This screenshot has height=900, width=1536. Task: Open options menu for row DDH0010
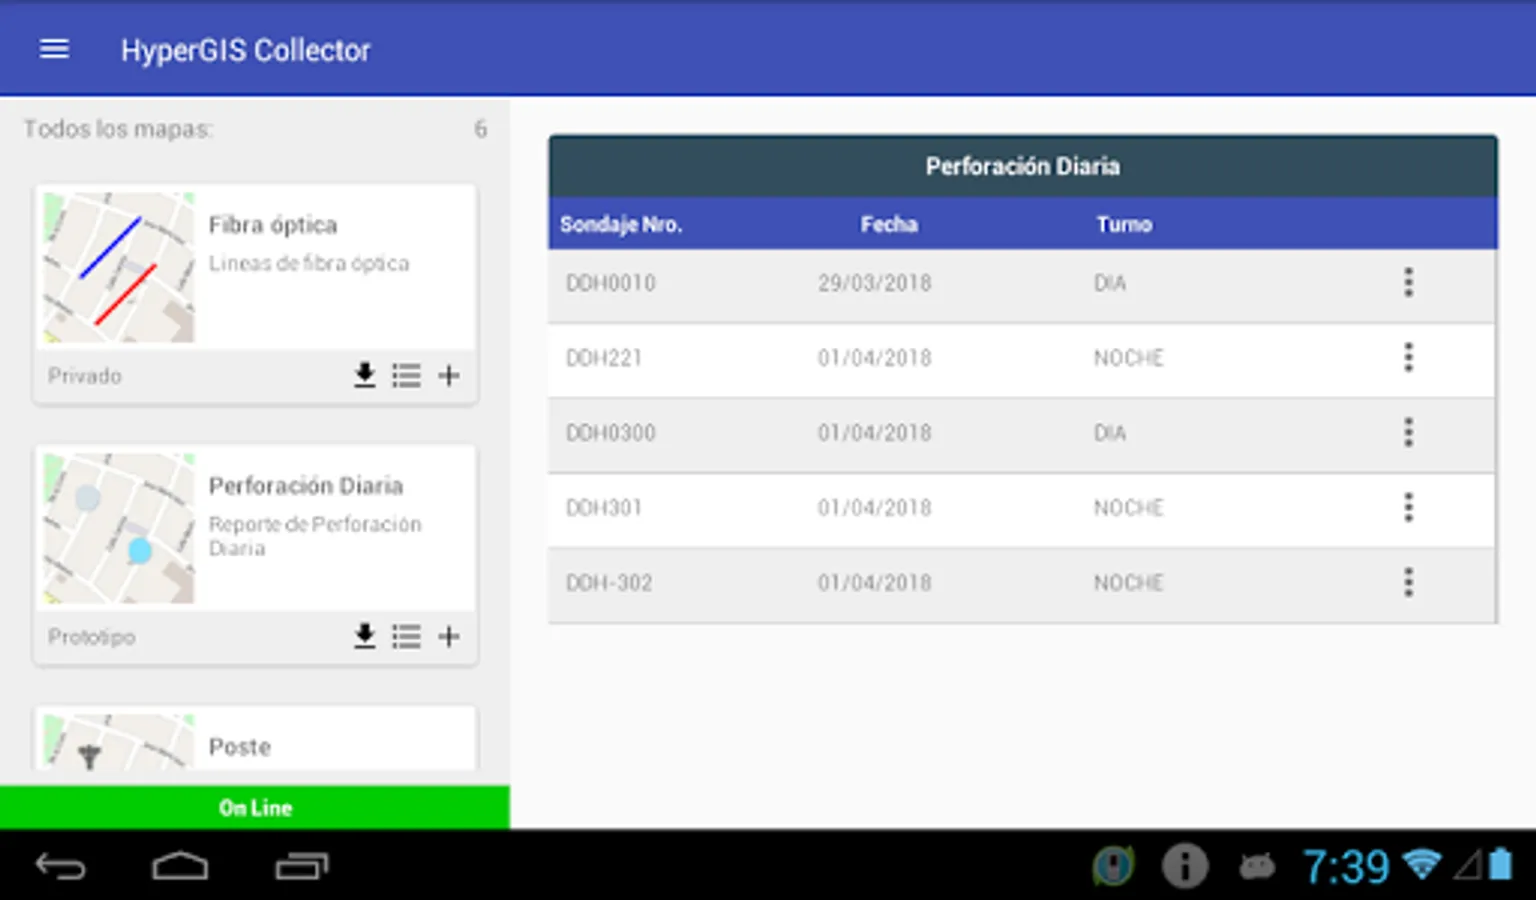pos(1408,283)
